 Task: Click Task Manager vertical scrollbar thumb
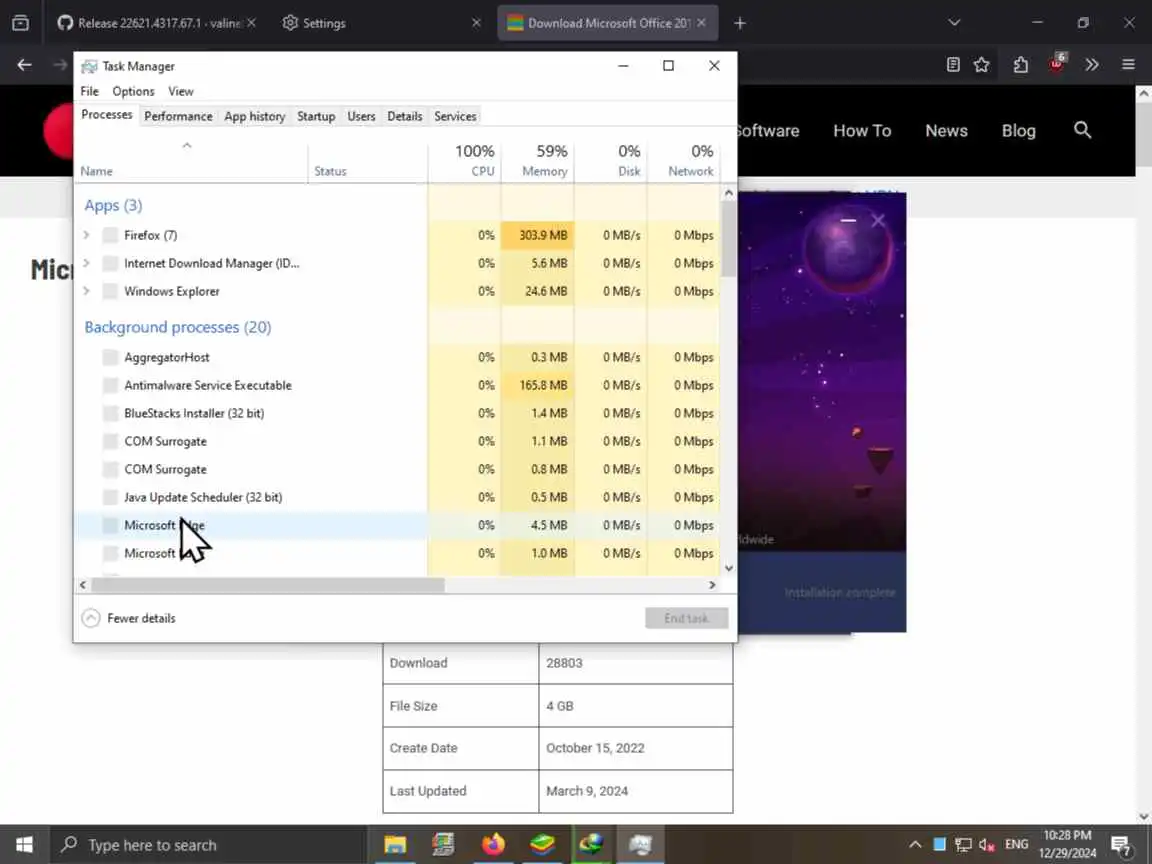click(729, 239)
